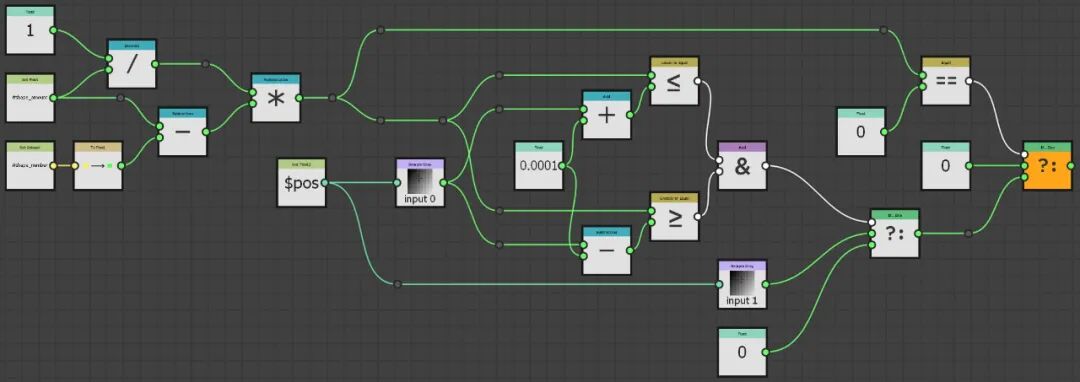1080x382 pixels.
Task: Select the Add (+) node
Action: coord(606,114)
